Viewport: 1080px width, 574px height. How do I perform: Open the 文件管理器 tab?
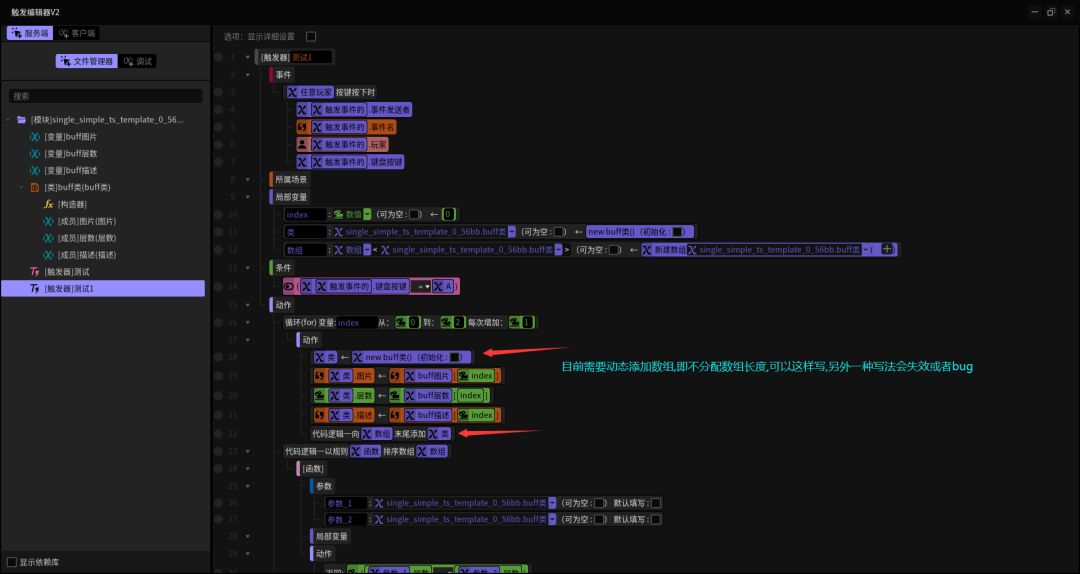[87, 61]
